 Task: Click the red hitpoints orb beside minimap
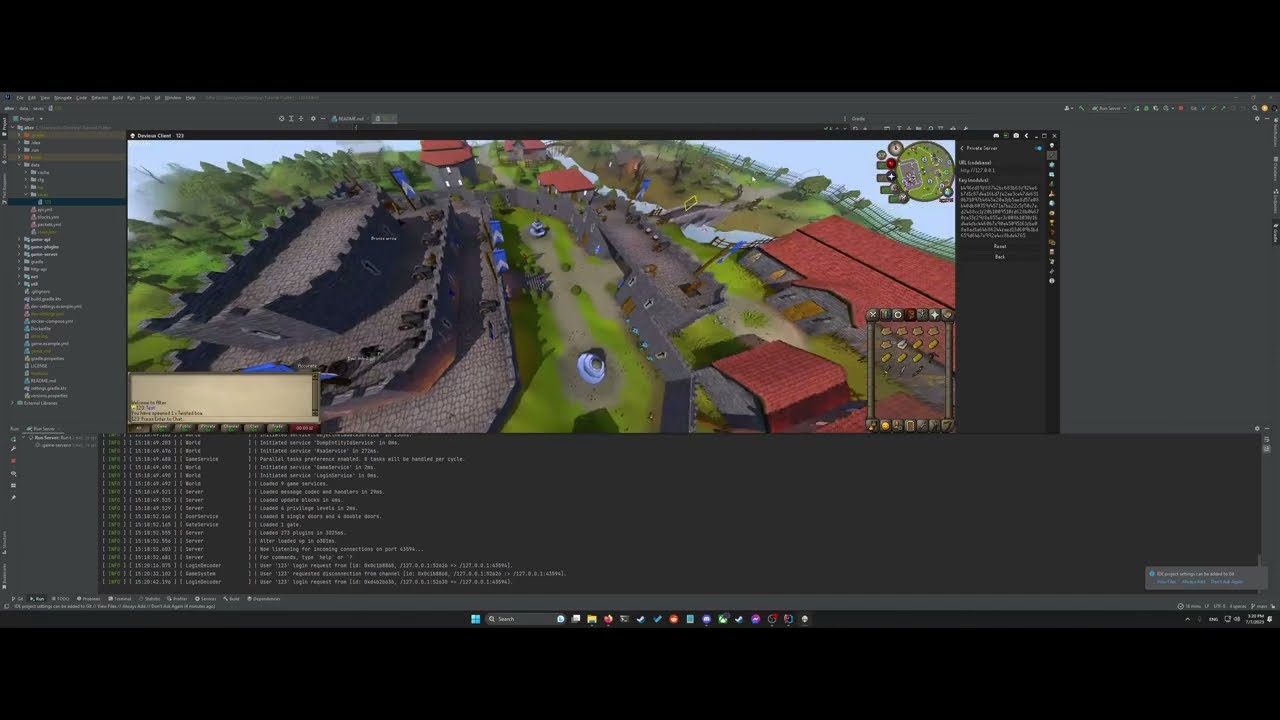pos(891,163)
